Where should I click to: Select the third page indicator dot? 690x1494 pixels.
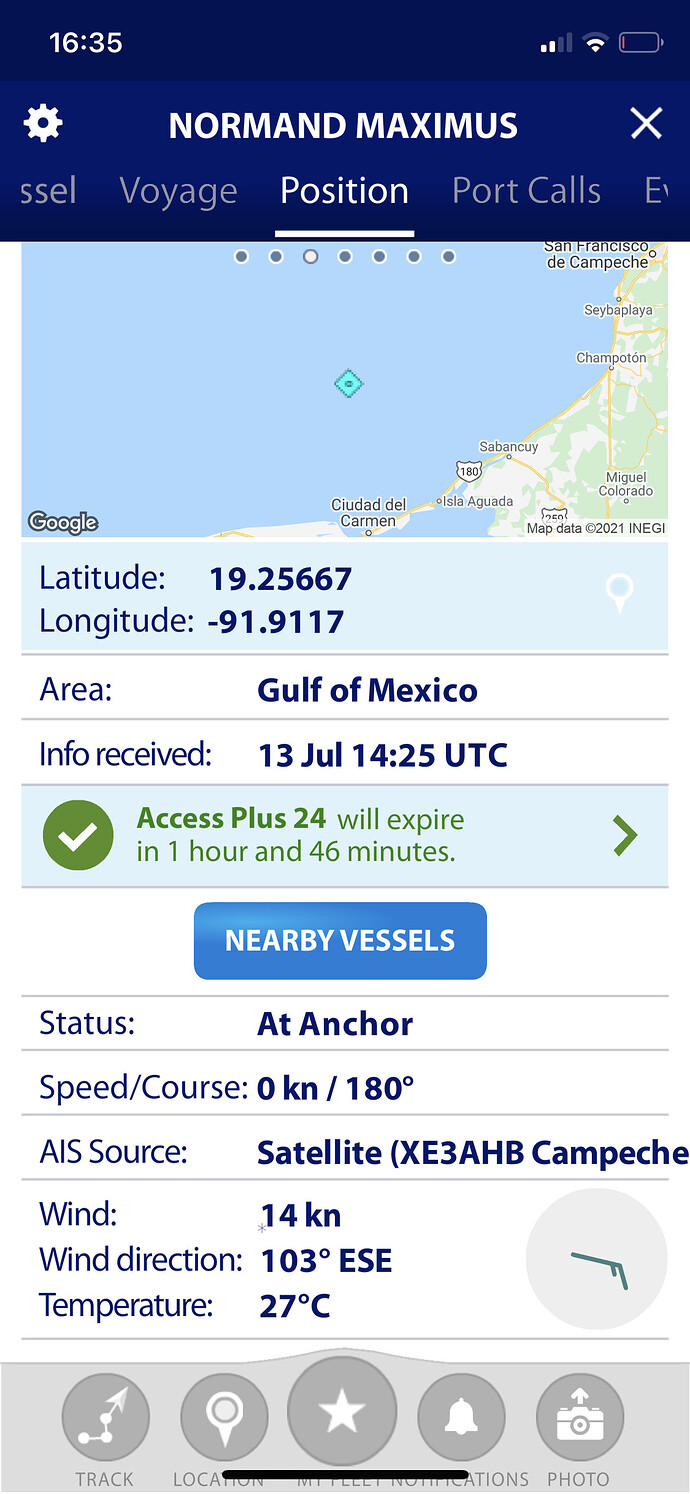[310, 257]
